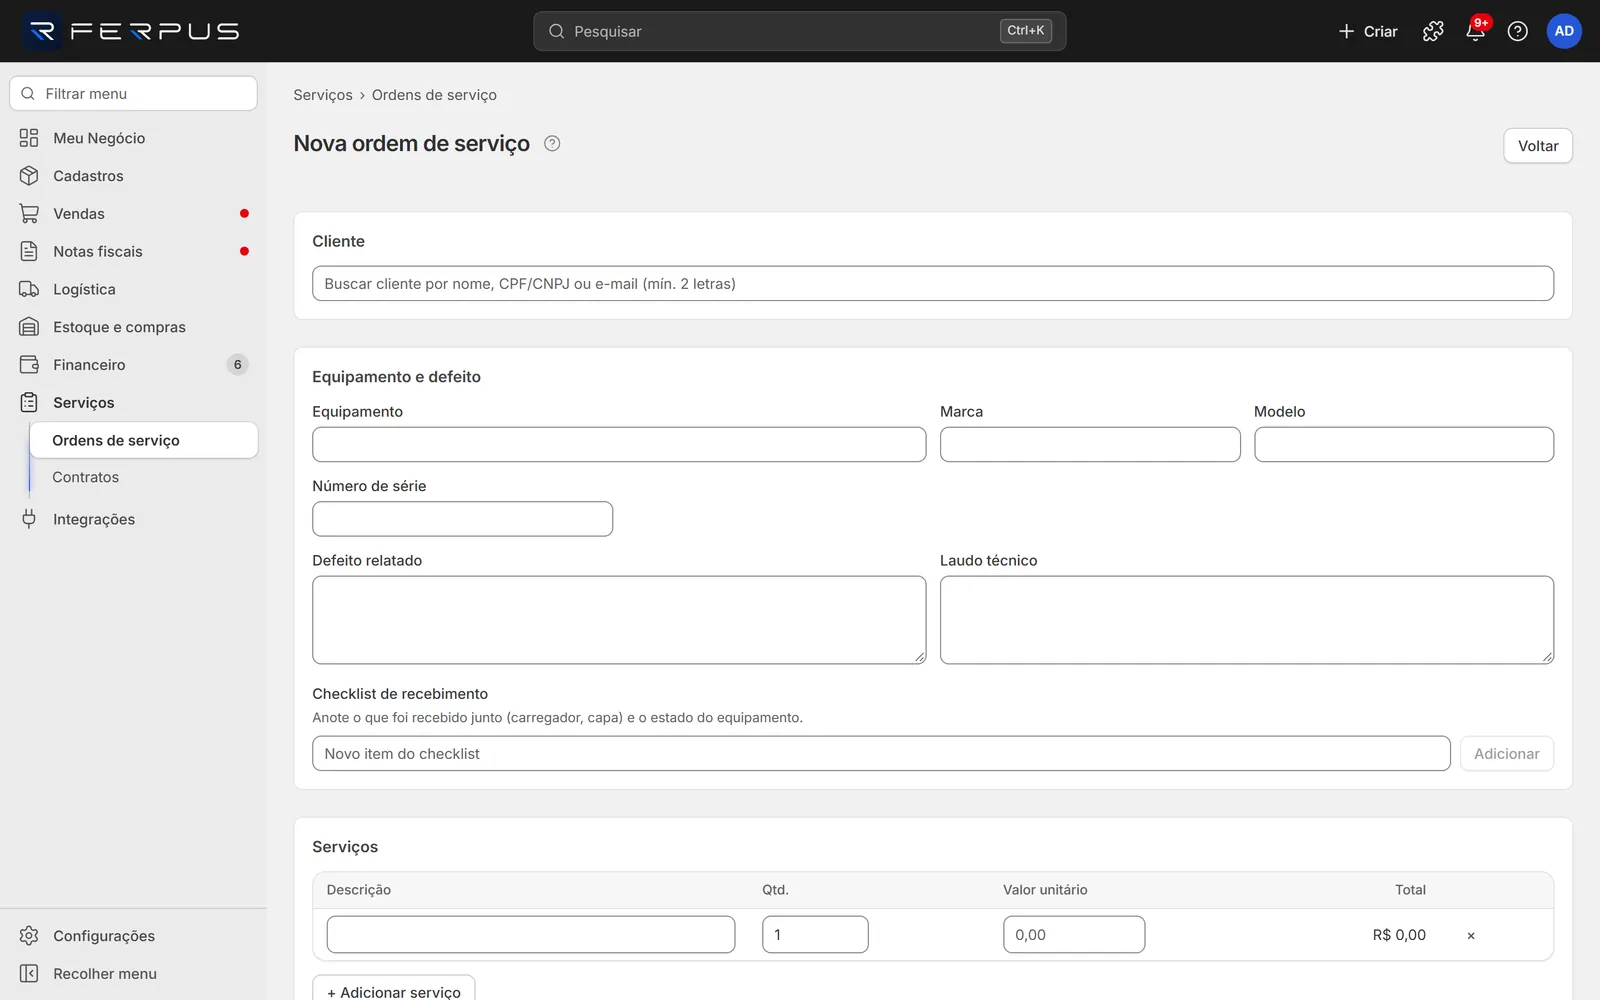This screenshot has height=1000, width=1600.
Task: Open the Logística menu item
Action: 133,289
